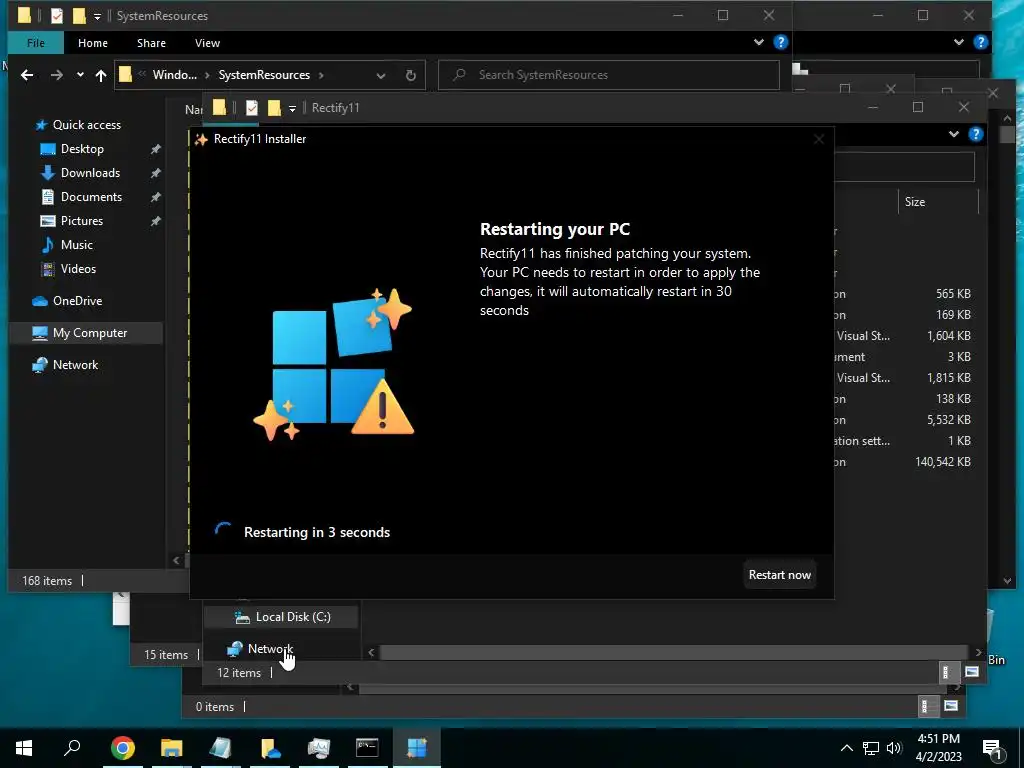This screenshot has height=768, width=1024.
Task: Click the Windo... breadcrumb segment
Action: coord(174,75)
